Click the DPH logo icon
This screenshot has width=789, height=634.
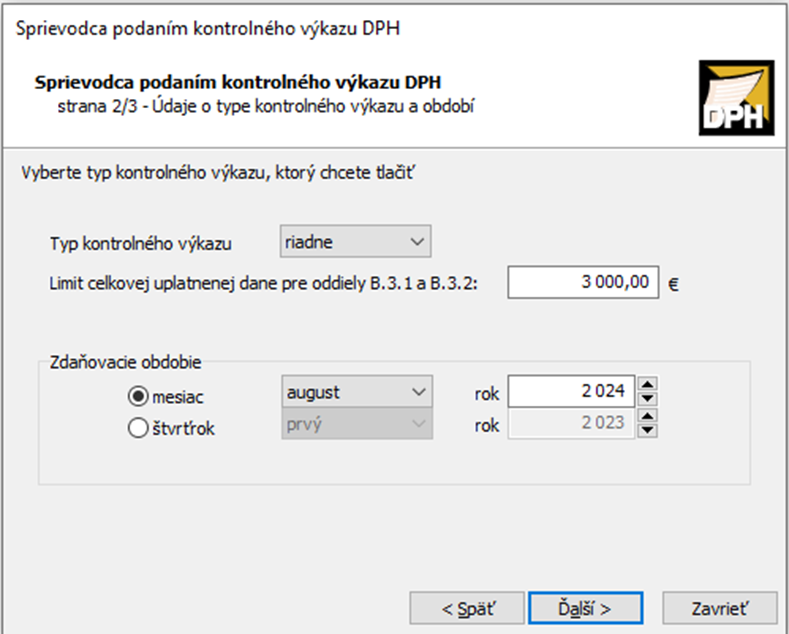735,98
